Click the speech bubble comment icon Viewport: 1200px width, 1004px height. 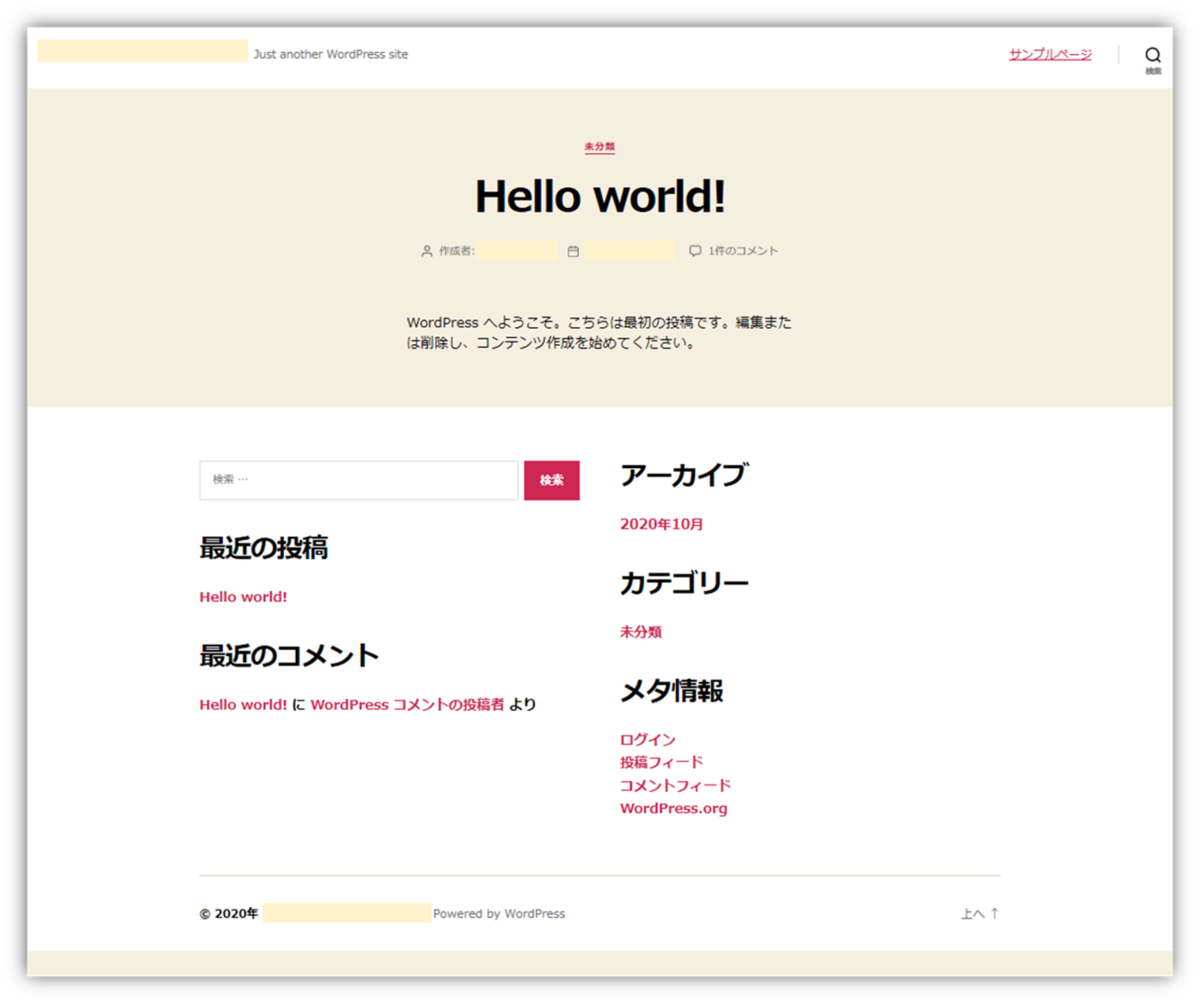(695, 251)
